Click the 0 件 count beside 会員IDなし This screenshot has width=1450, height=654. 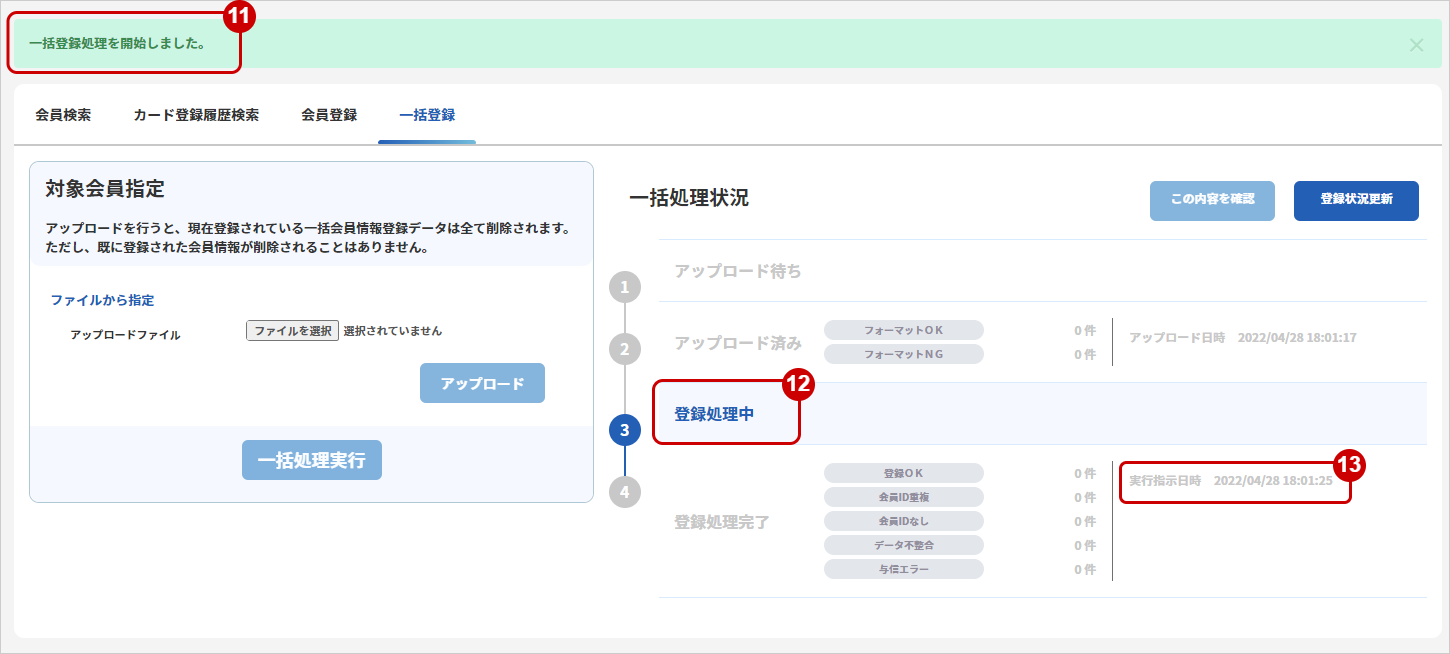[x=1085, y=521]
